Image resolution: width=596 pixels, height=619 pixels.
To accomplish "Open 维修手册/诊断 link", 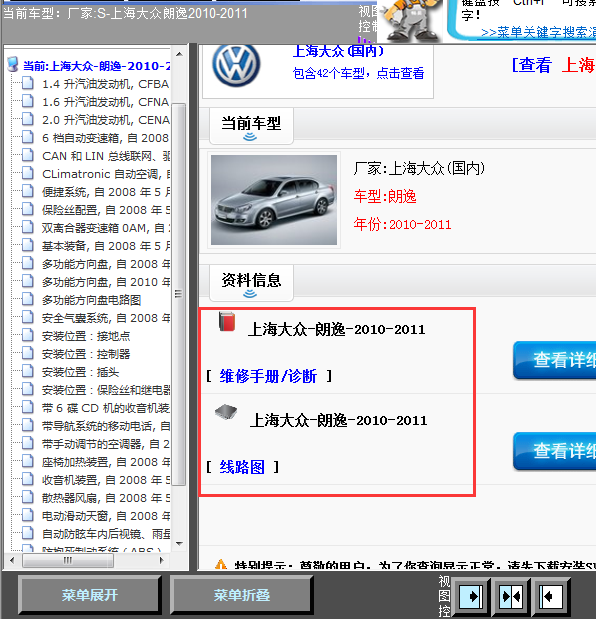I will point(268,376).
